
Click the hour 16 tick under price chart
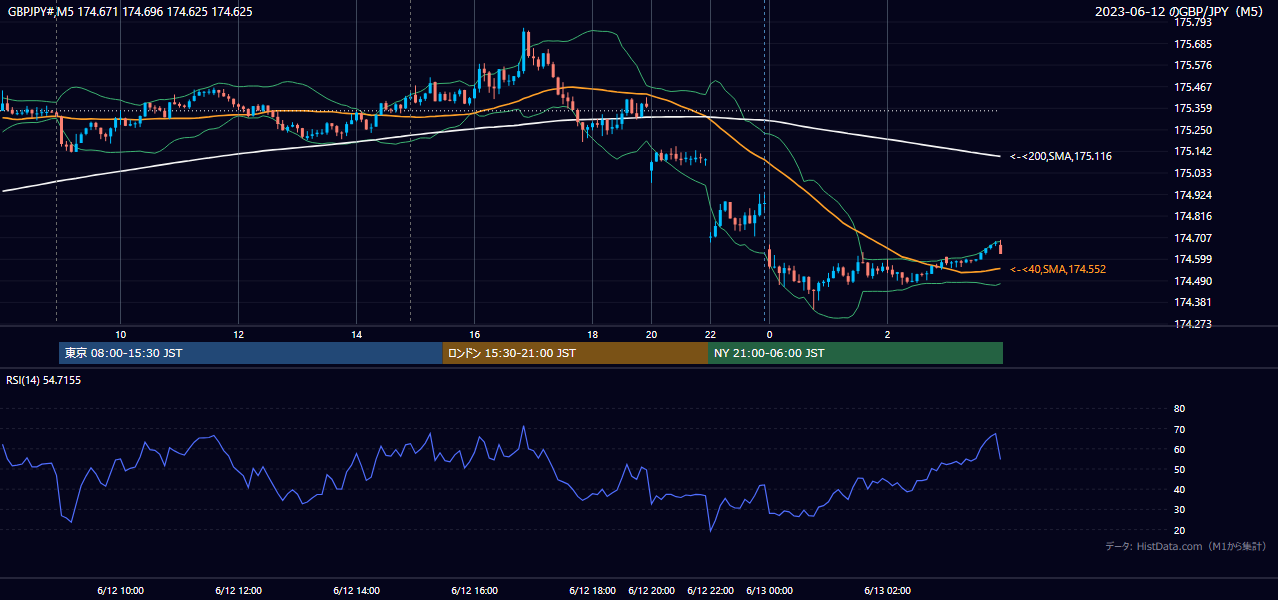[x=474, y=334]
